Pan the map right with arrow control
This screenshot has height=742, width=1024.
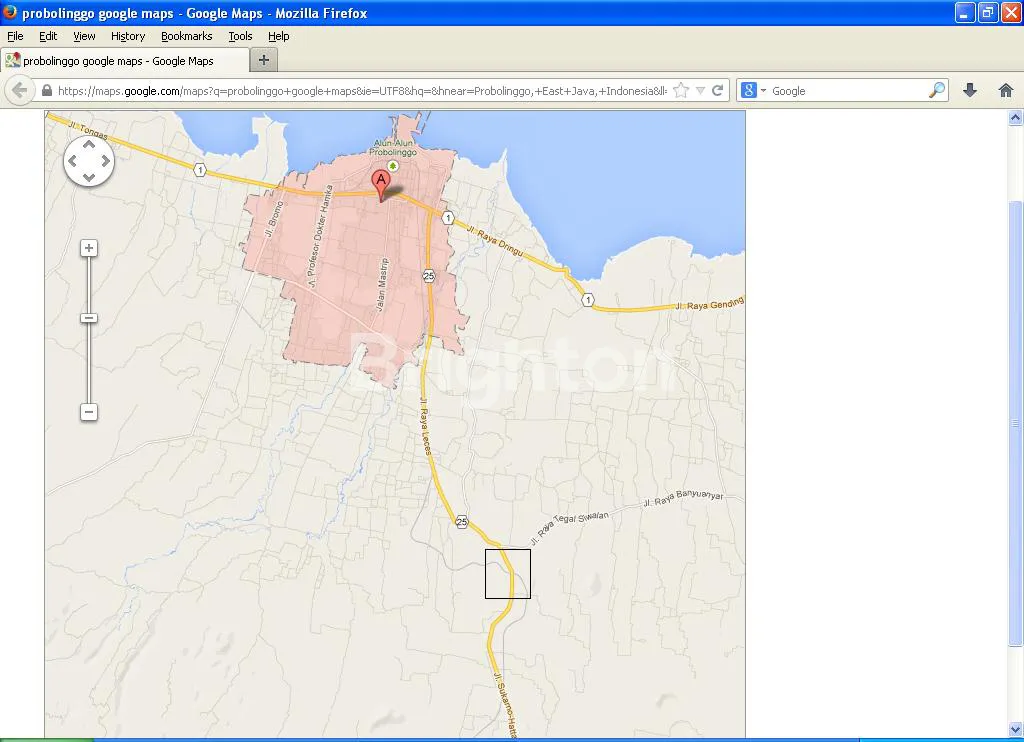coord(105,161)
